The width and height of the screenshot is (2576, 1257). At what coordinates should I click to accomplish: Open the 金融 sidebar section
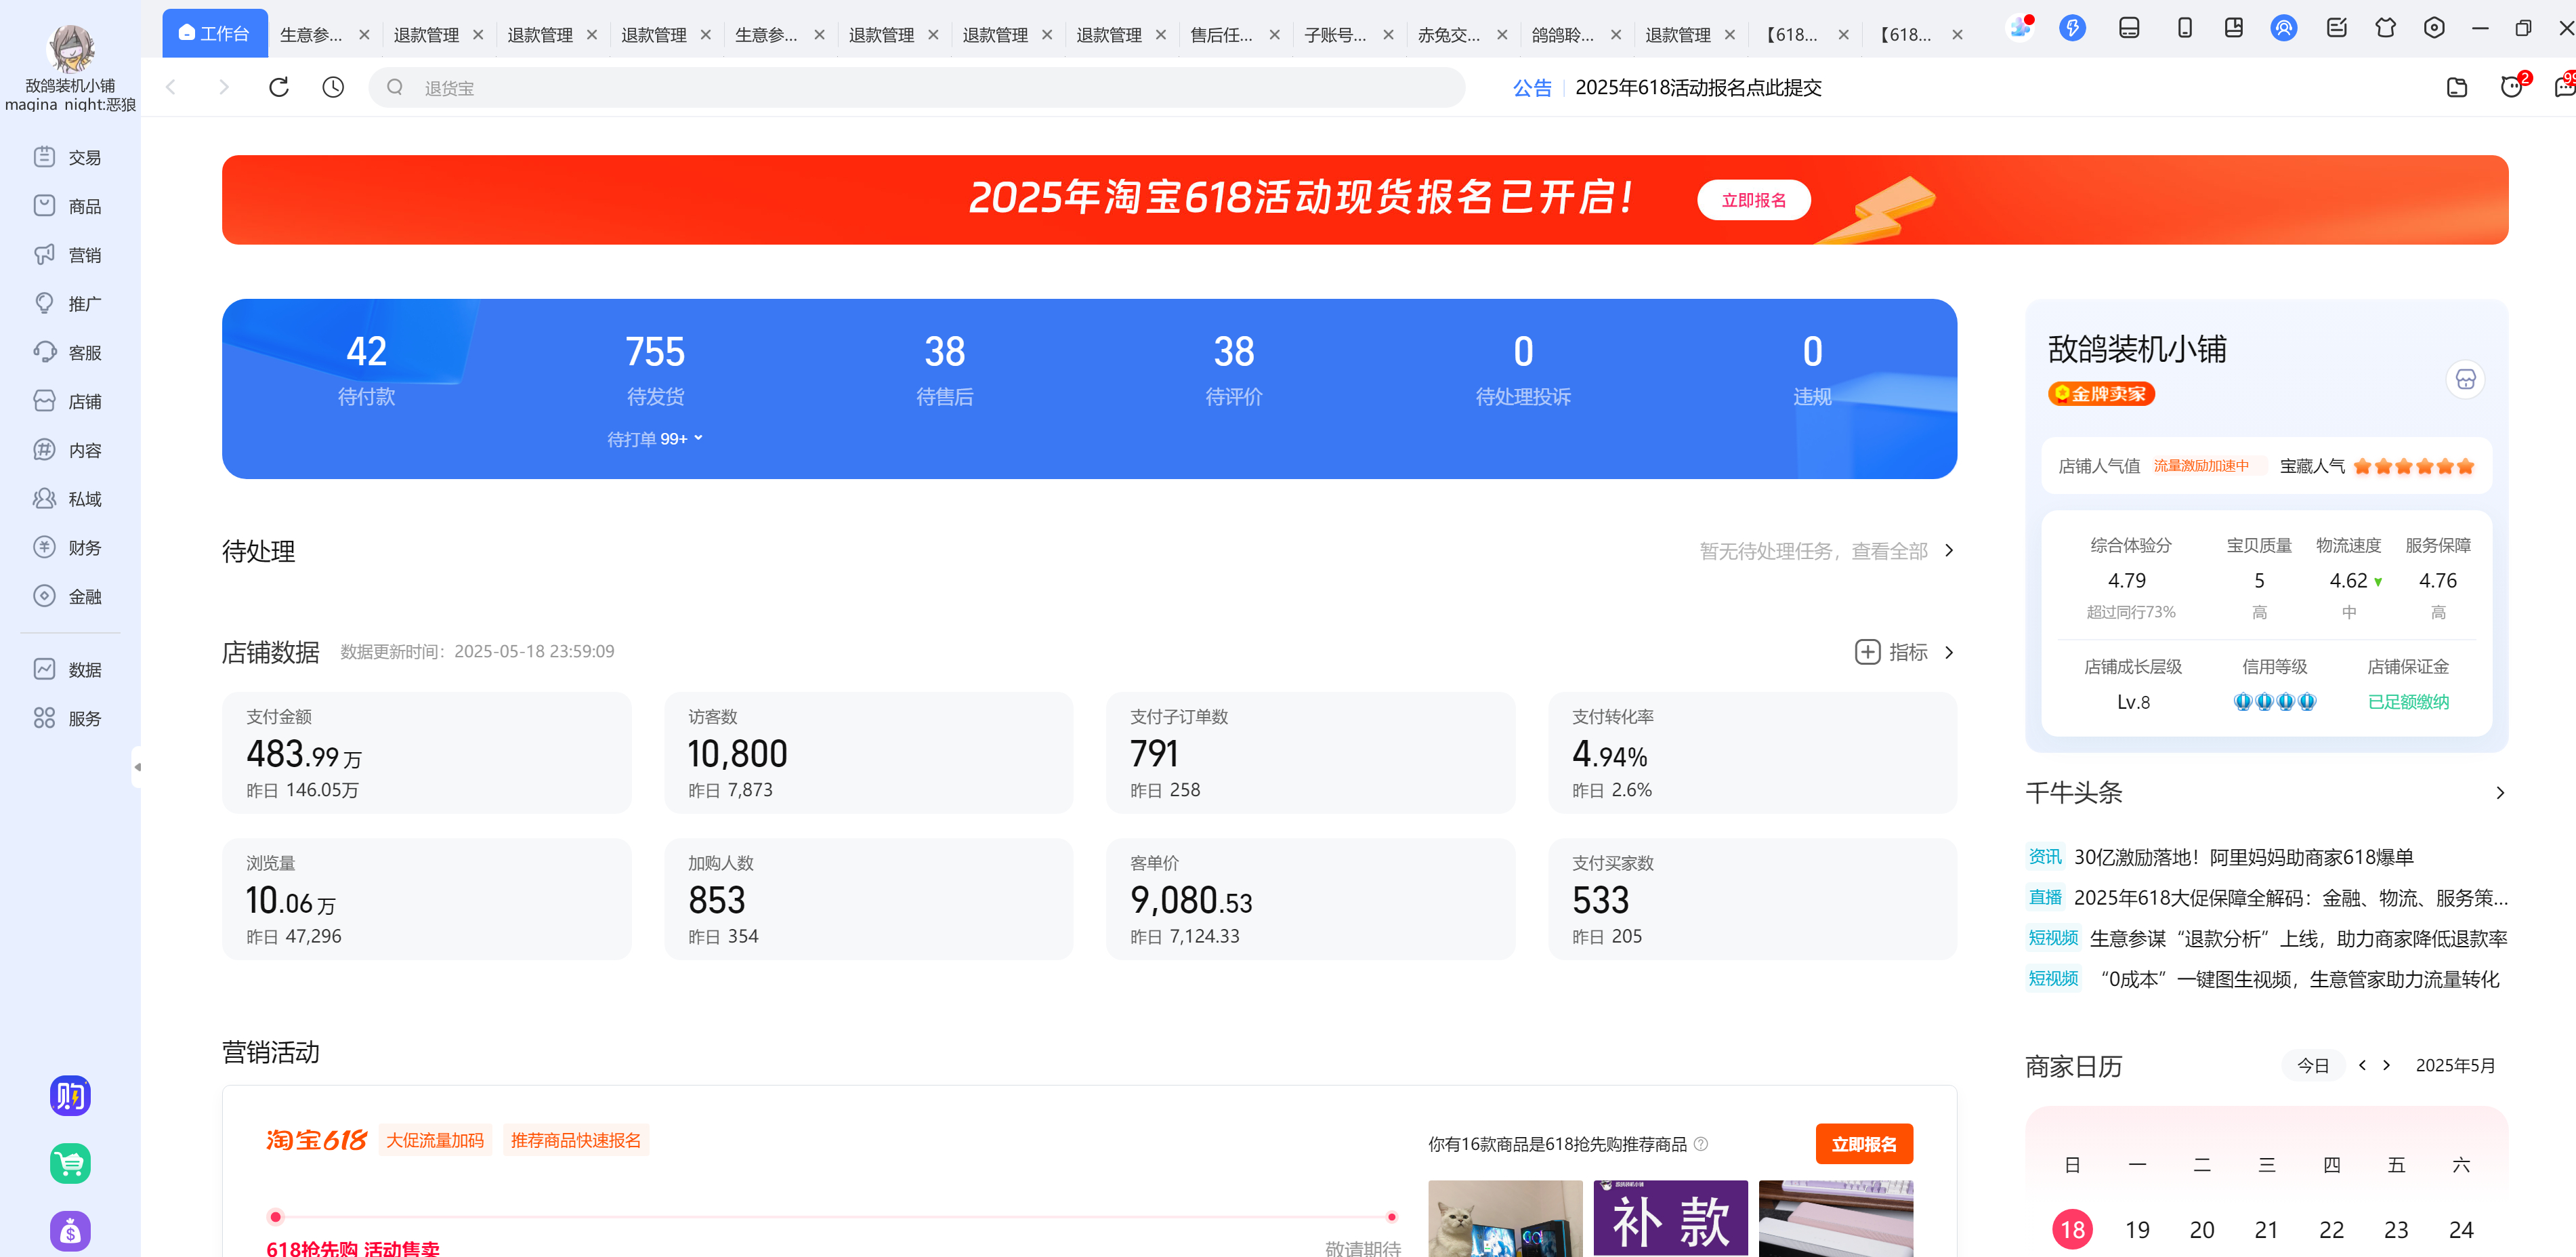[68, 597]
